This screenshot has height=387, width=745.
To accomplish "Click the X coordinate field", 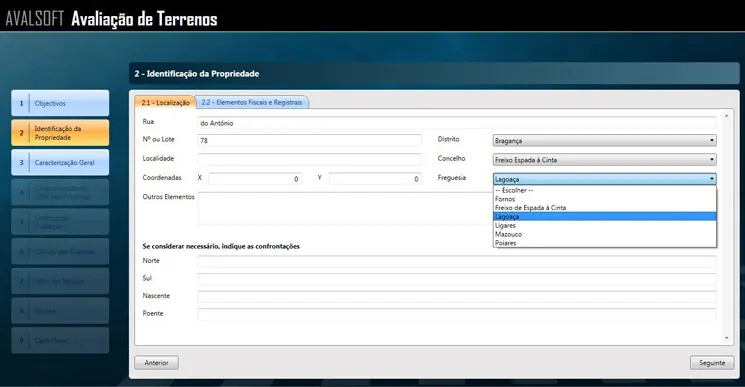I will pos(255,179).
